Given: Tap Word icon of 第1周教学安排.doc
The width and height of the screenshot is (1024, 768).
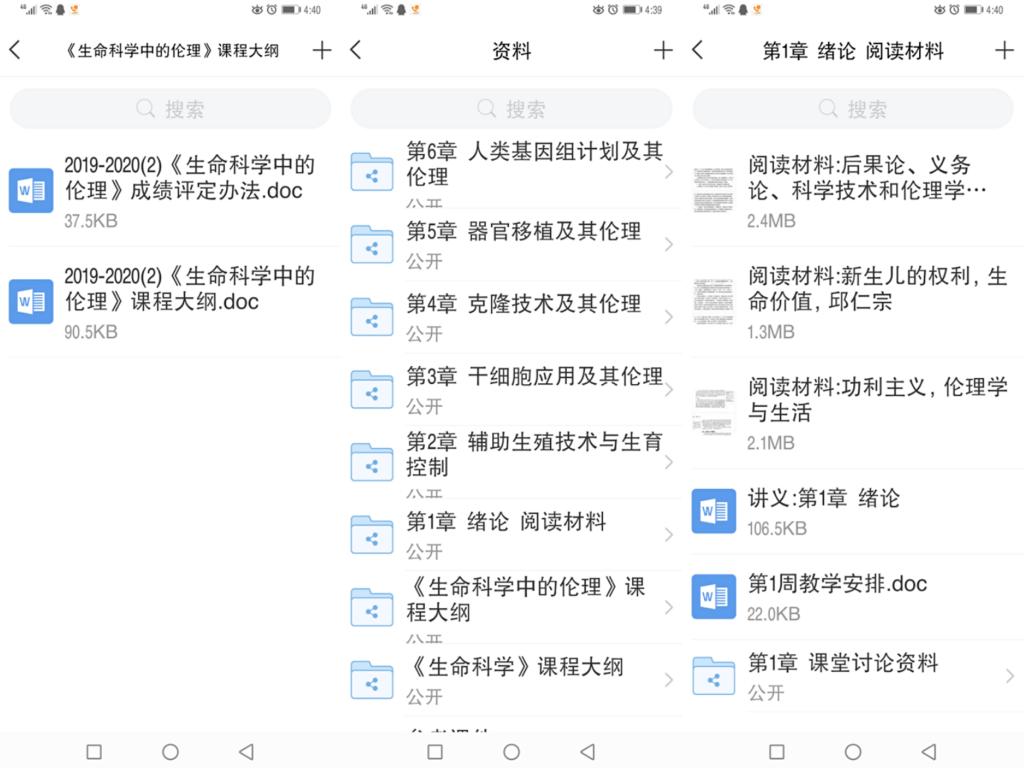Looking at the screenshot, I should 714,597.
